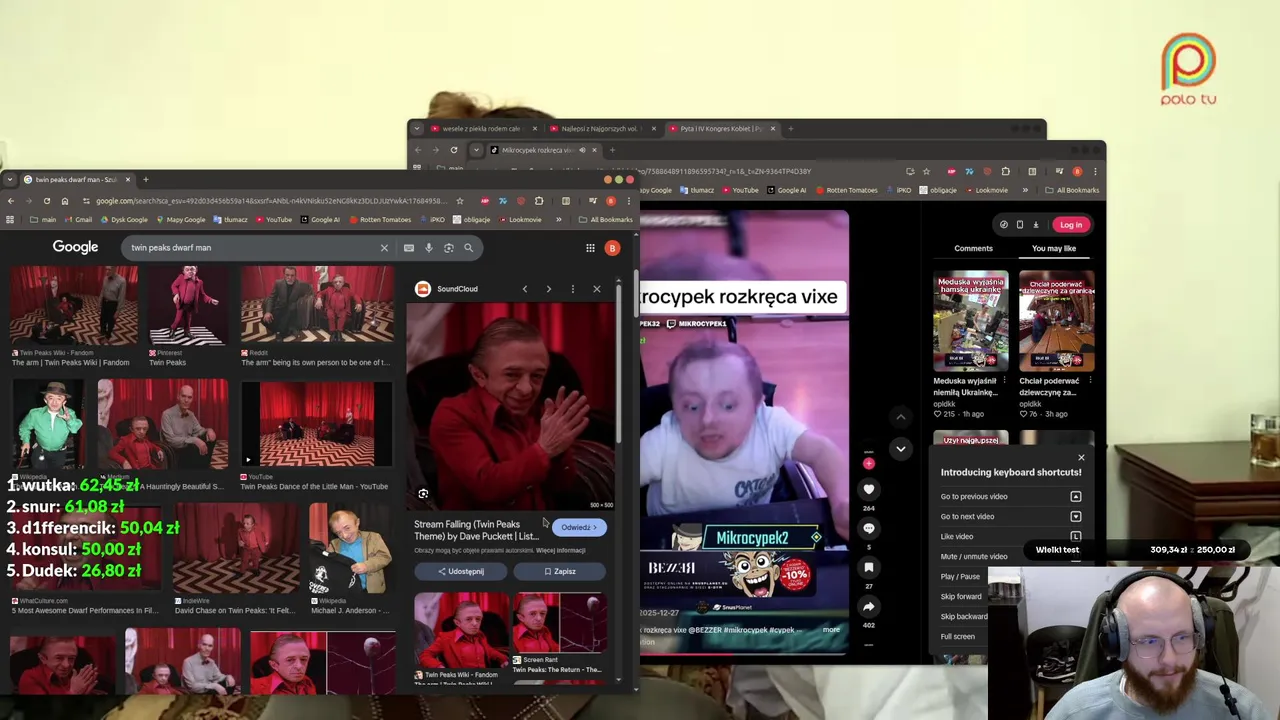1280x720 pixels.
Task: Open the home page in the Google window
Action: [65, 201]
